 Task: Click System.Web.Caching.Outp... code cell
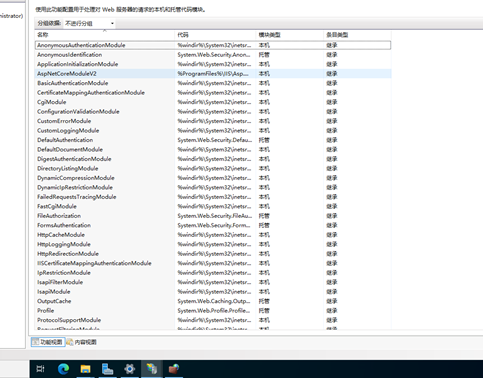coord(214,301)
